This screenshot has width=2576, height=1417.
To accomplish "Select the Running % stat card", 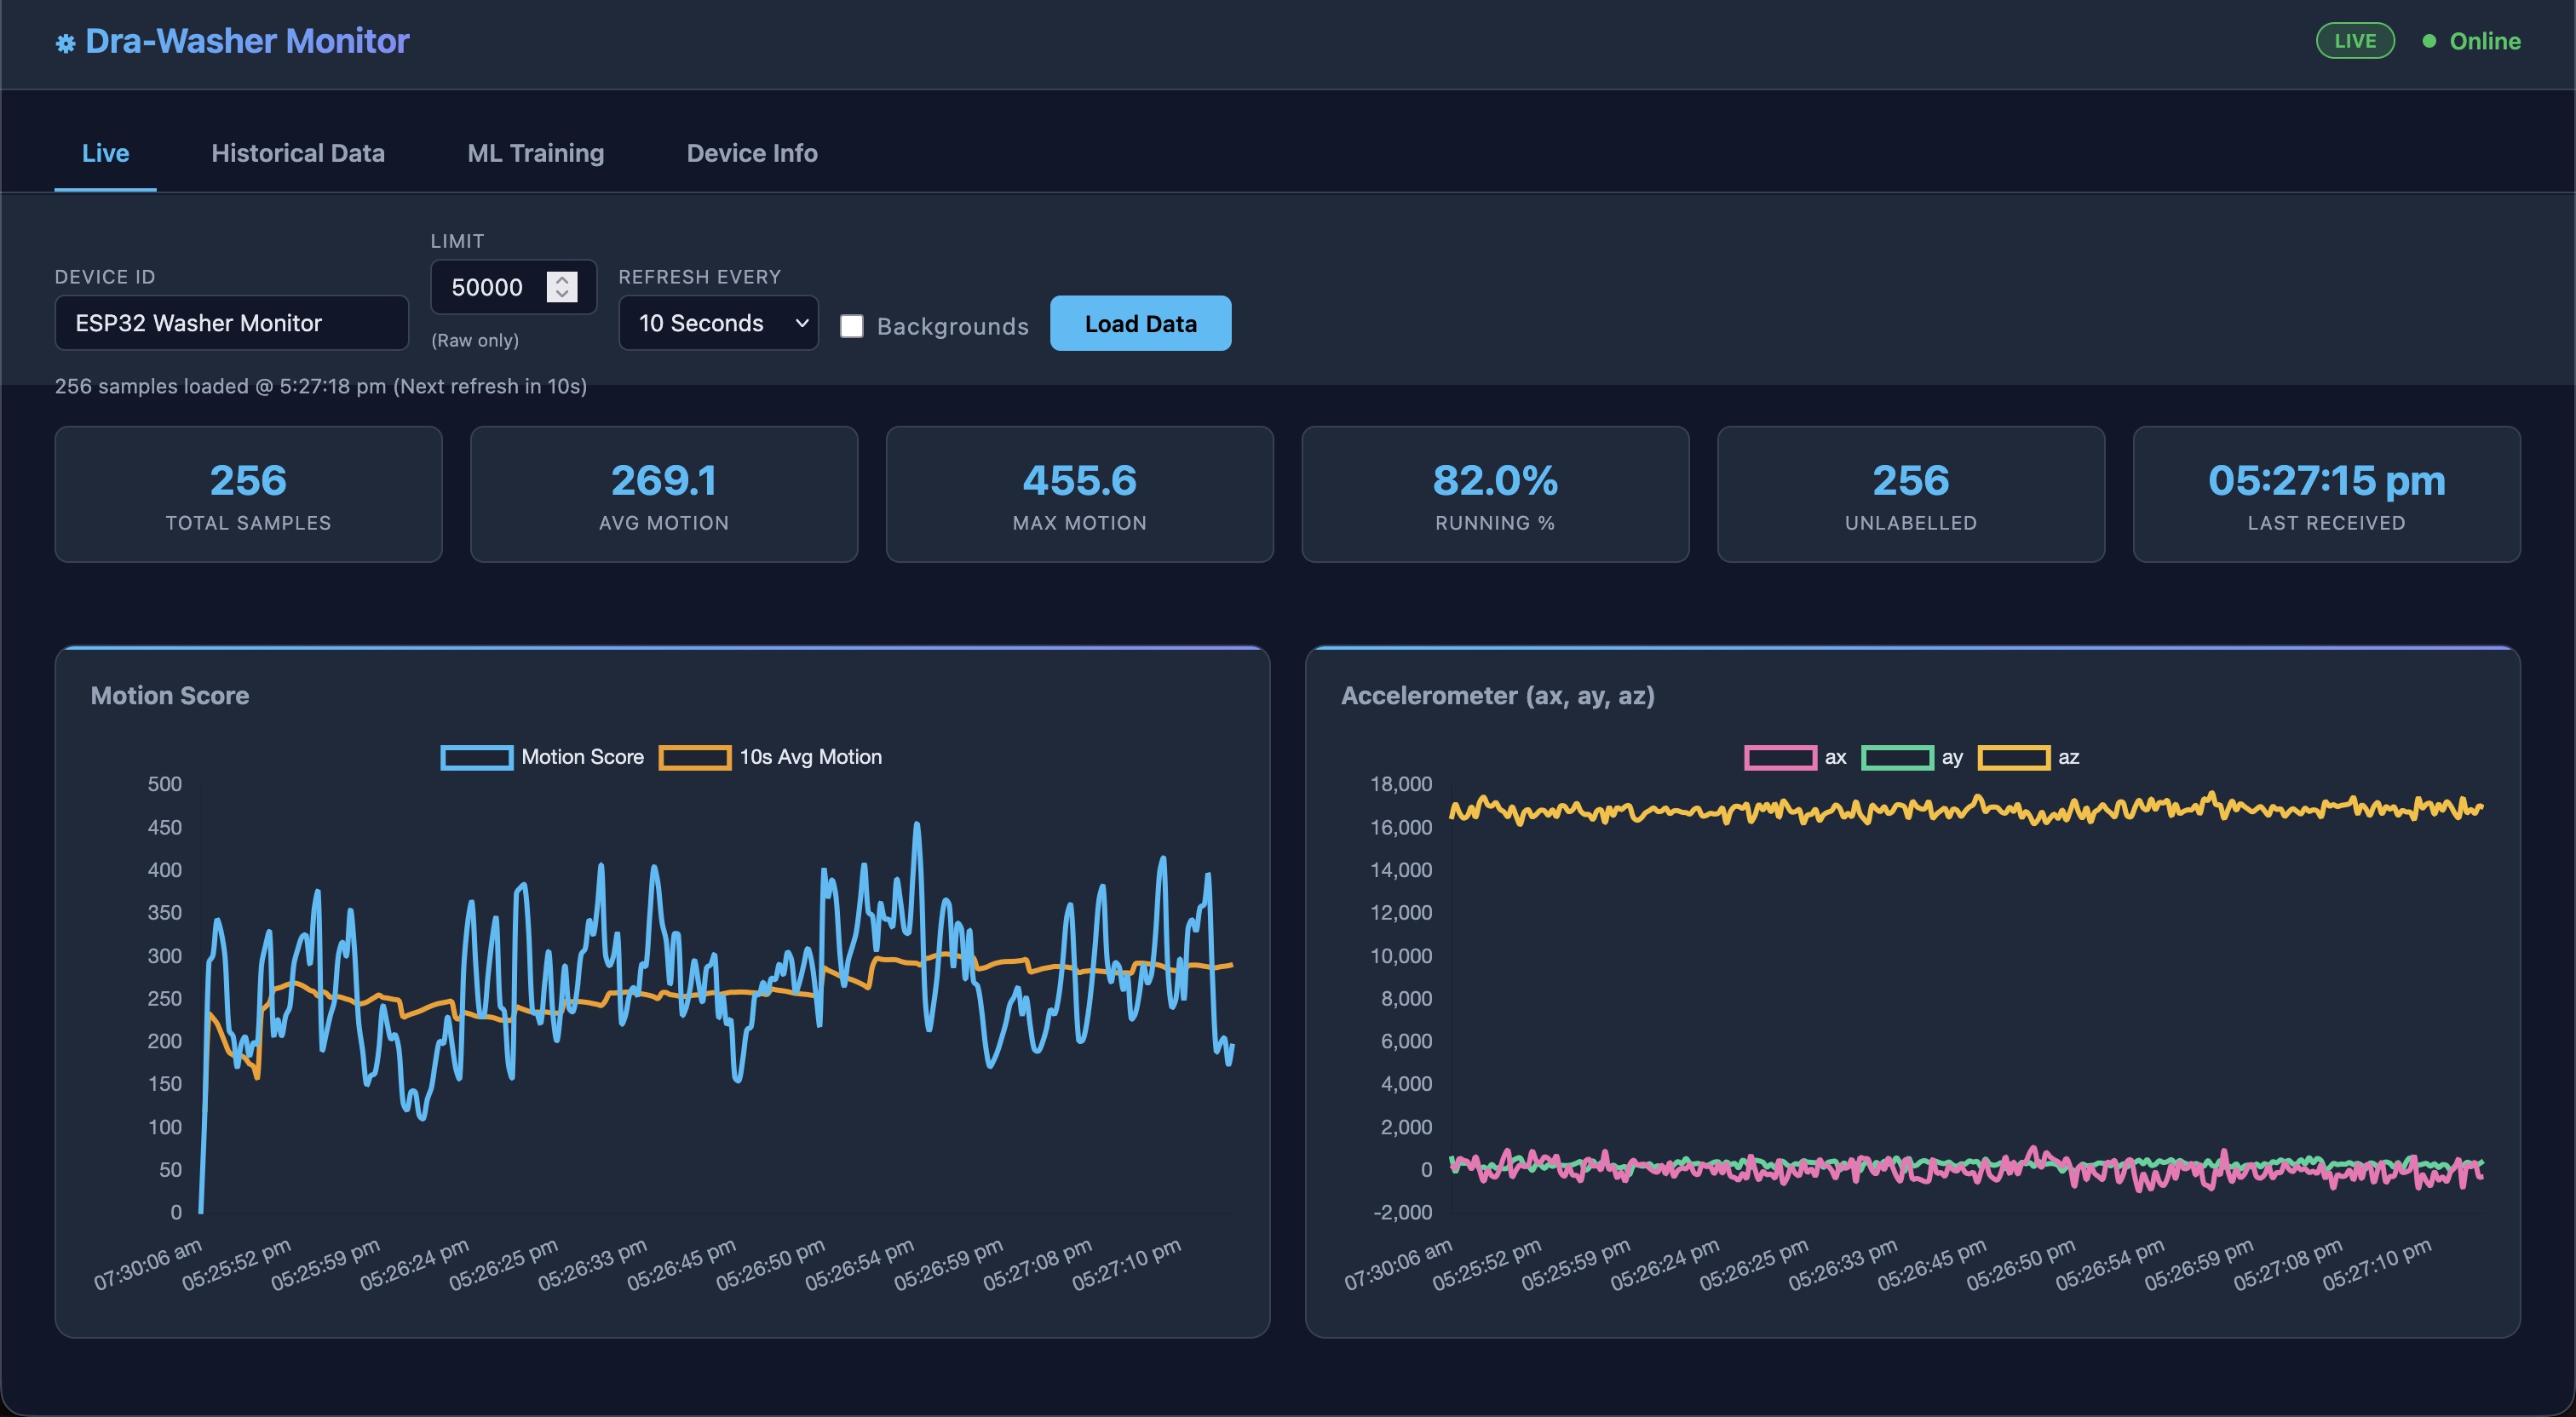I will [x=1494, y=494].
